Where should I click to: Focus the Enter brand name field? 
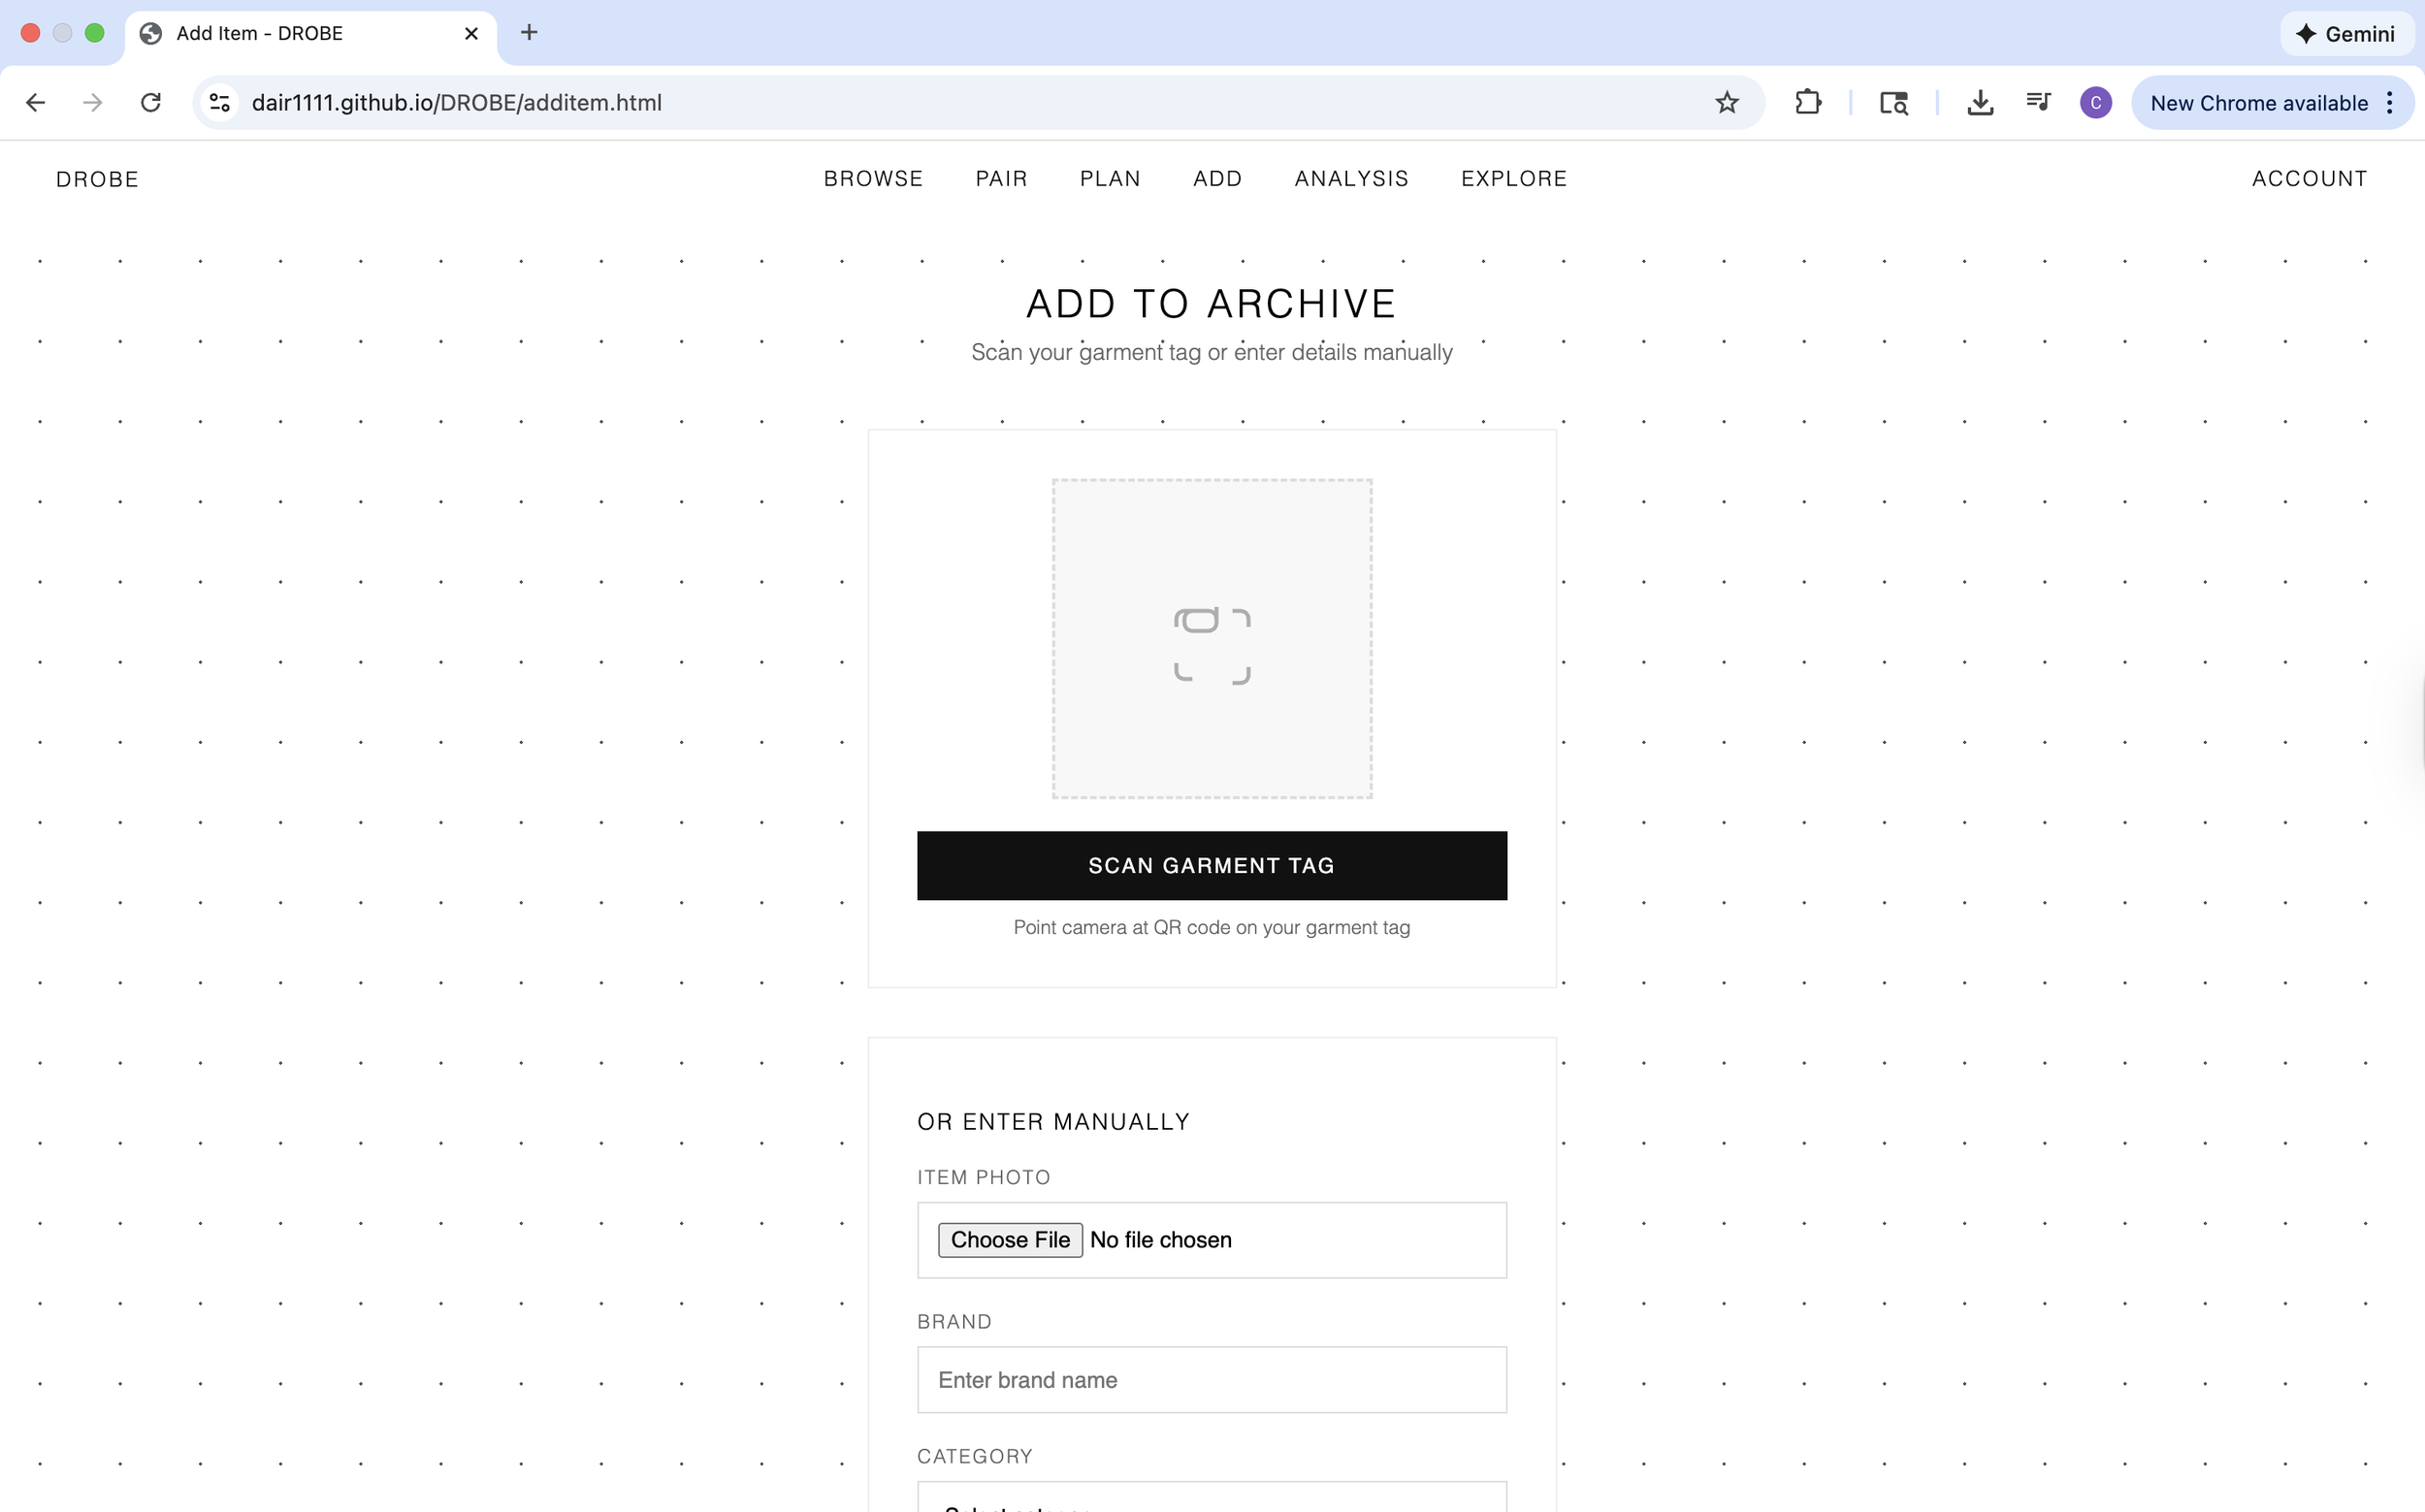(1211, 1380)
